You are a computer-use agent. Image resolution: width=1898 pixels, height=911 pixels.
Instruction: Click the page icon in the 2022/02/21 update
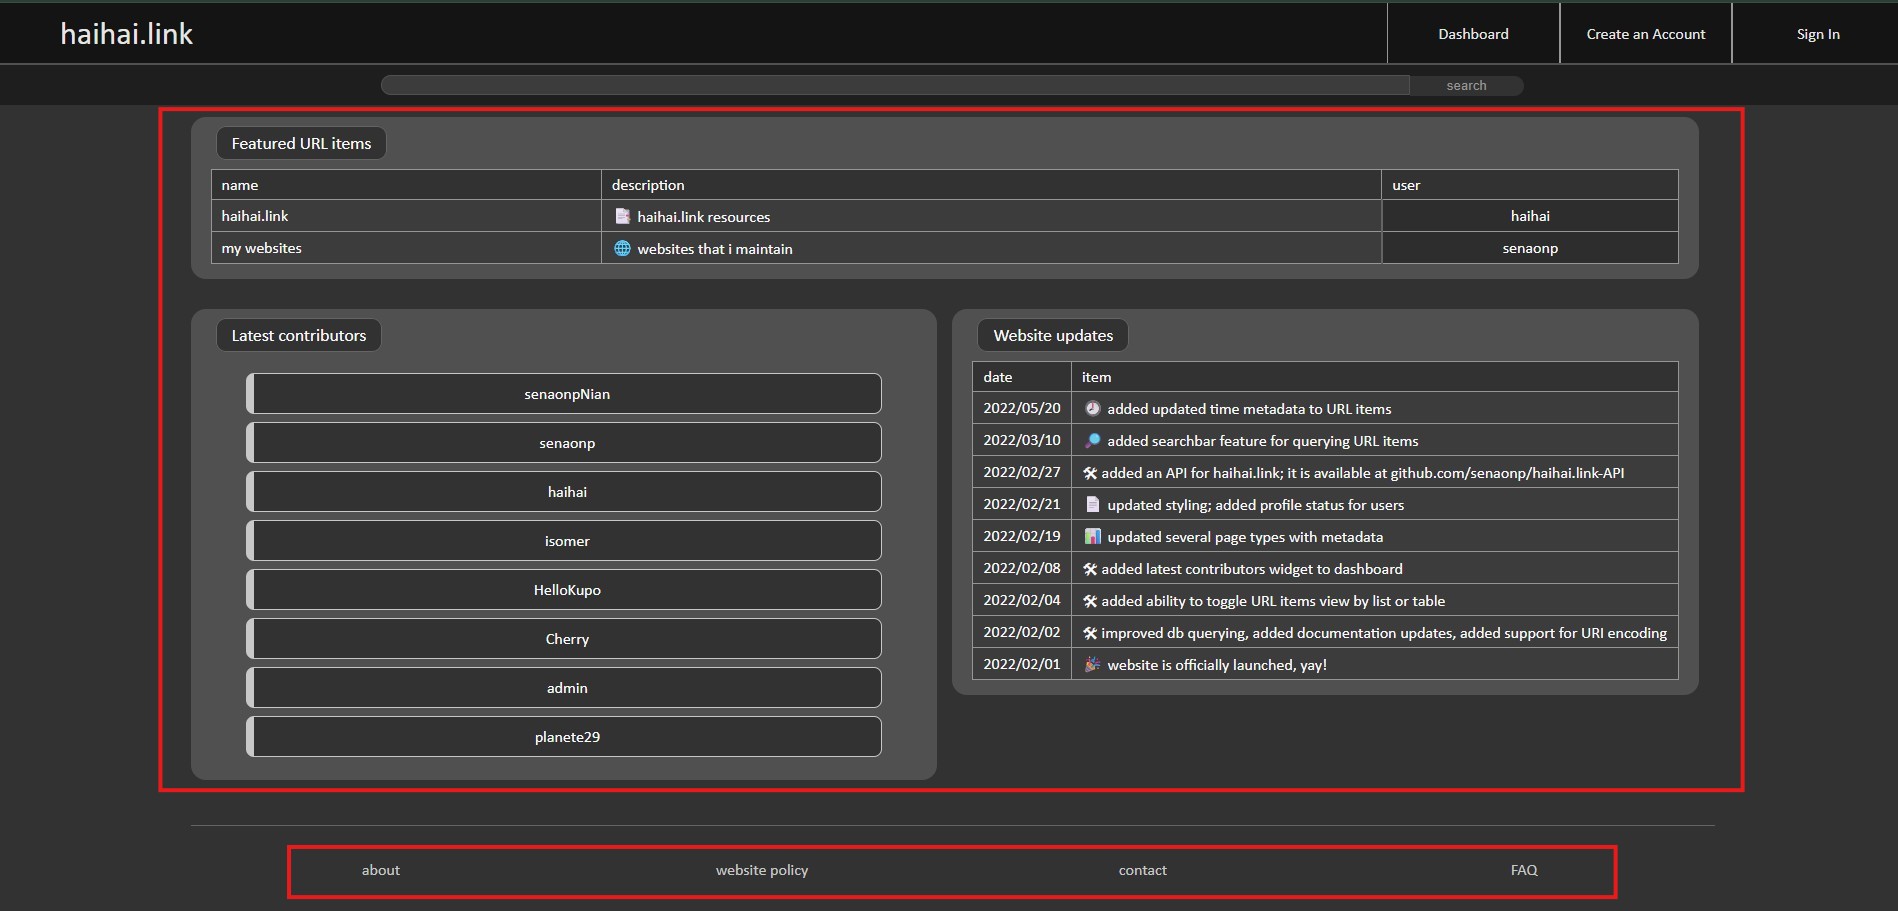[x=1092, y=504]
